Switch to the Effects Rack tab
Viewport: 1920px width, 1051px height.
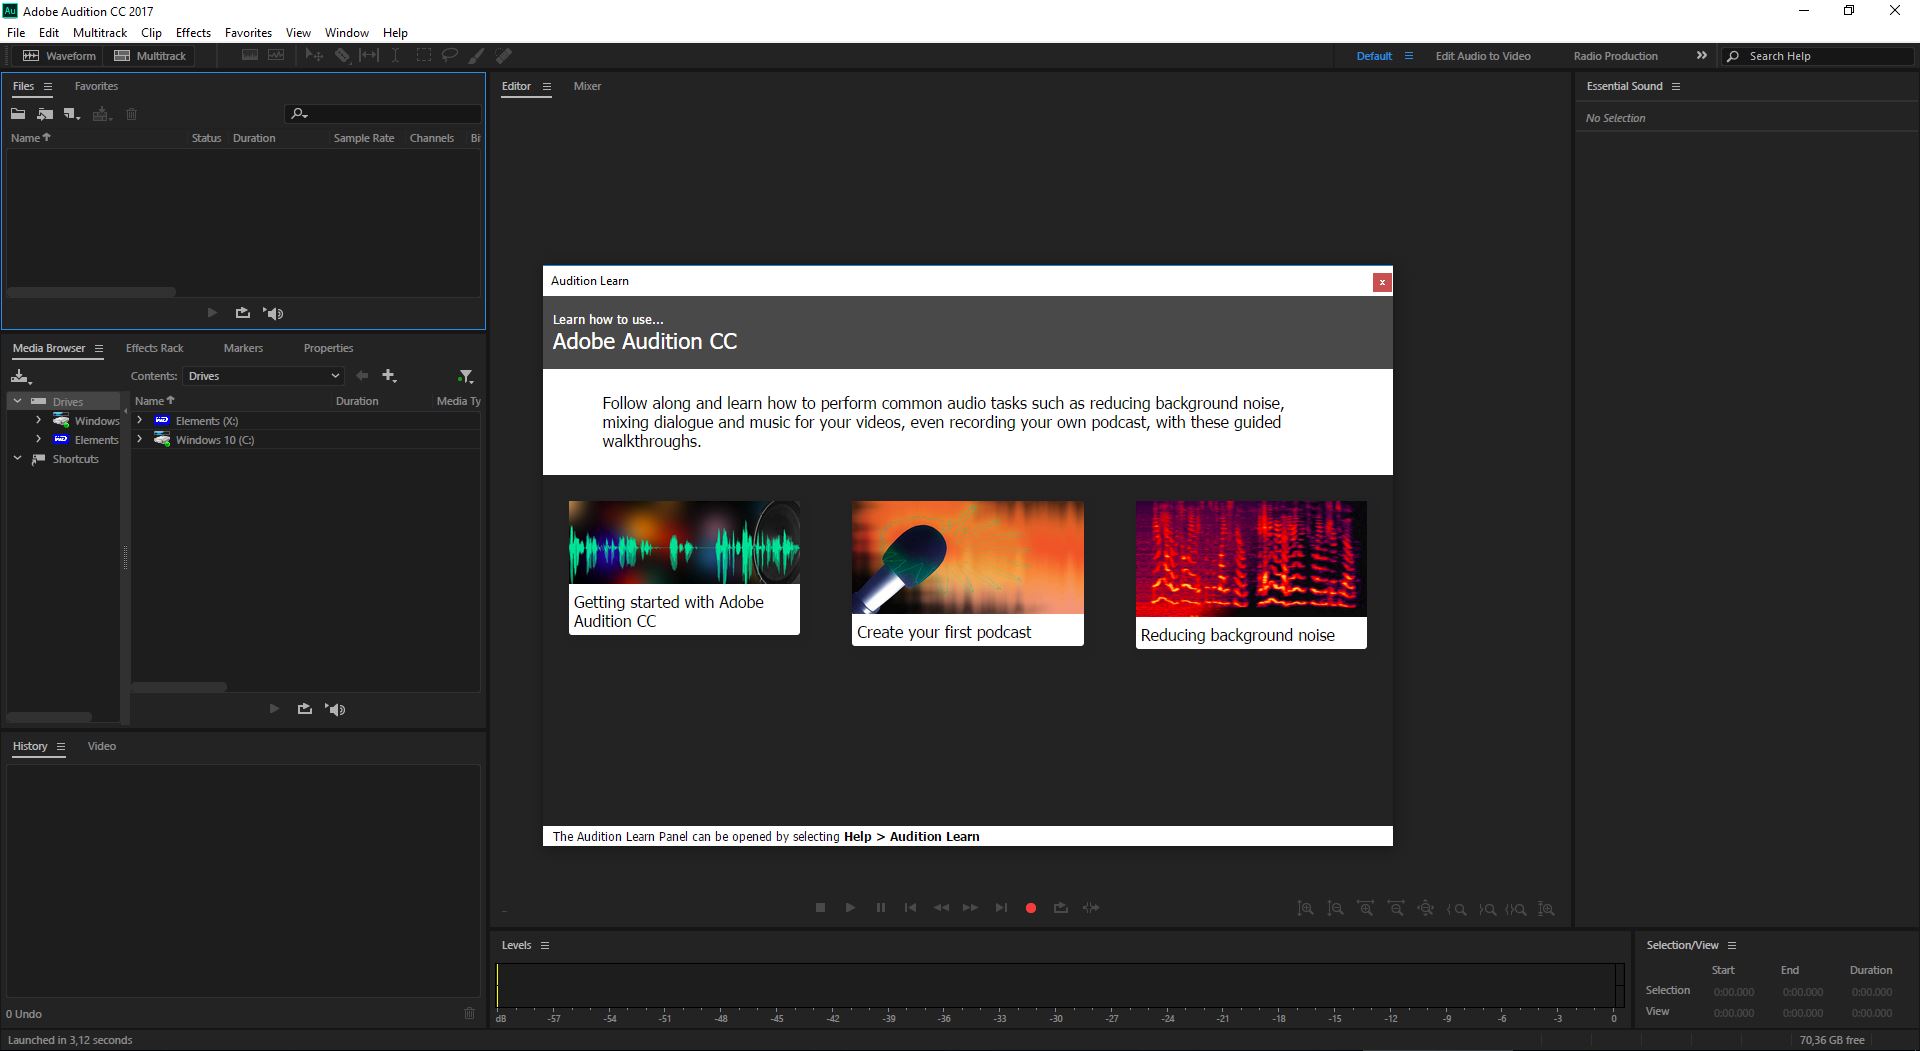pos(154,348)
